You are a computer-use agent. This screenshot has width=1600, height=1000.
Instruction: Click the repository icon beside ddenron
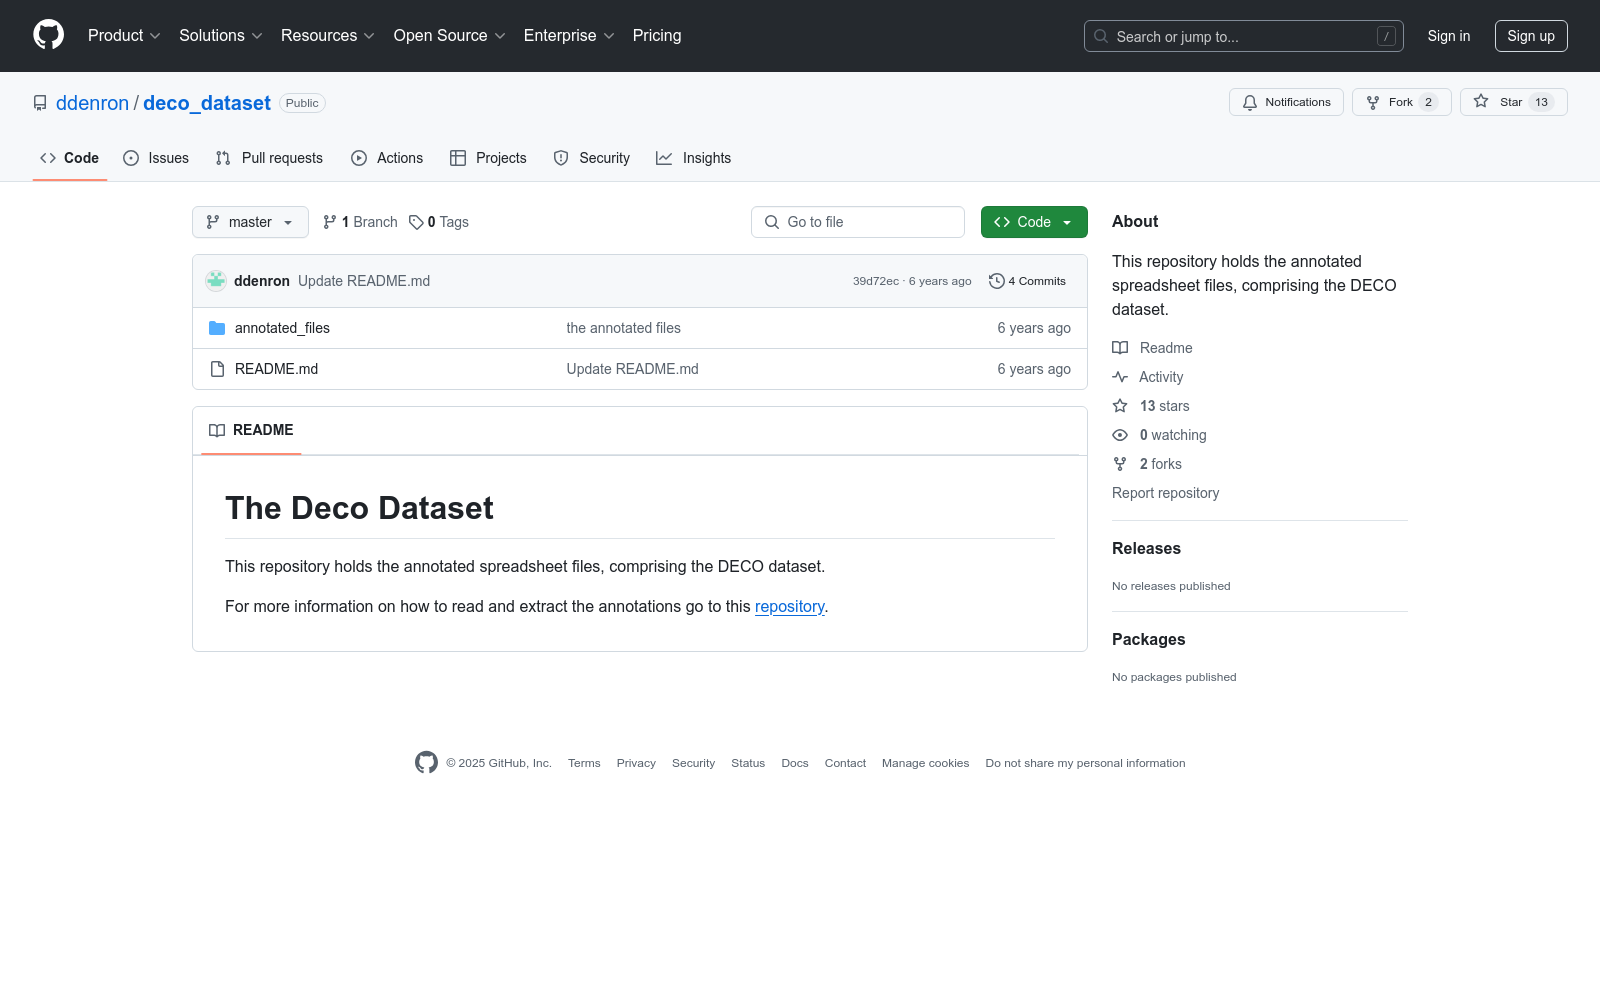(x=40, y=103)
